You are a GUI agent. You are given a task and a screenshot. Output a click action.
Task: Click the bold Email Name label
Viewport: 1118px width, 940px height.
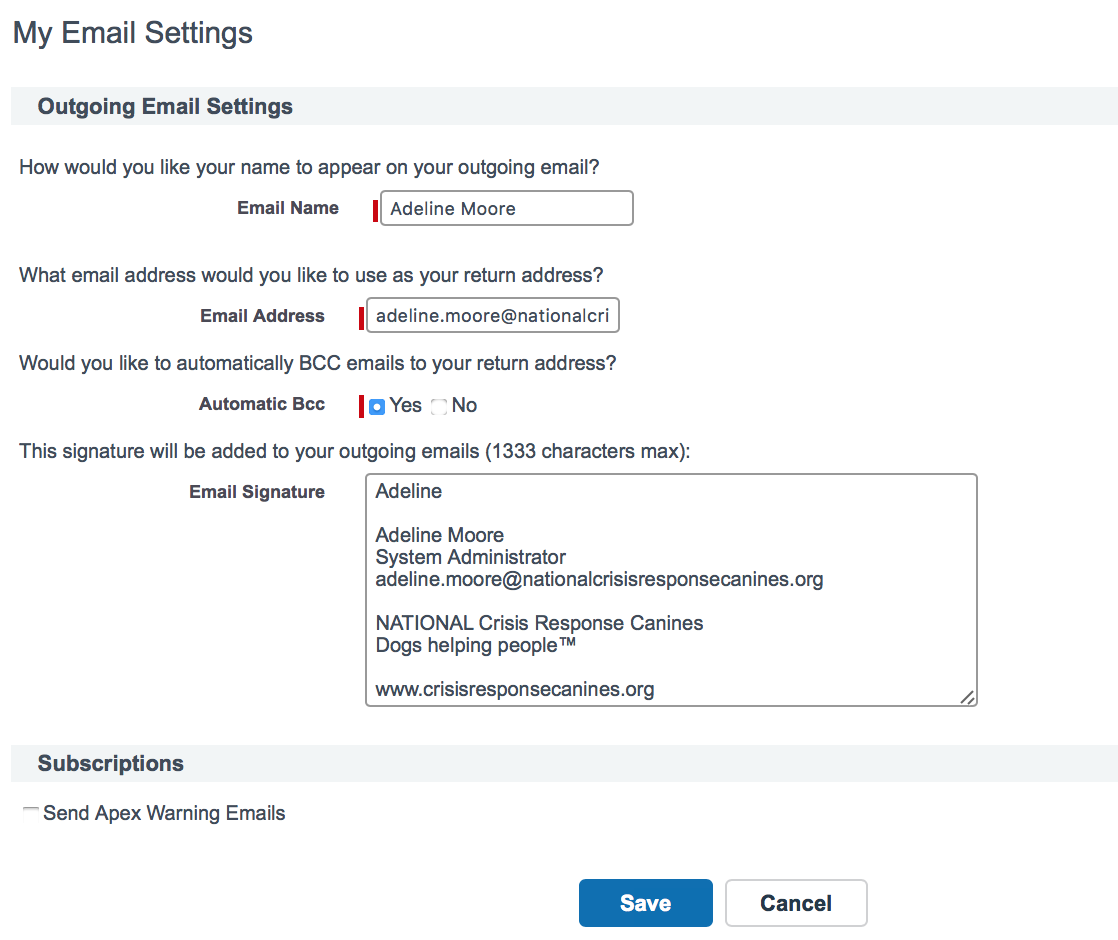[288, 208]
